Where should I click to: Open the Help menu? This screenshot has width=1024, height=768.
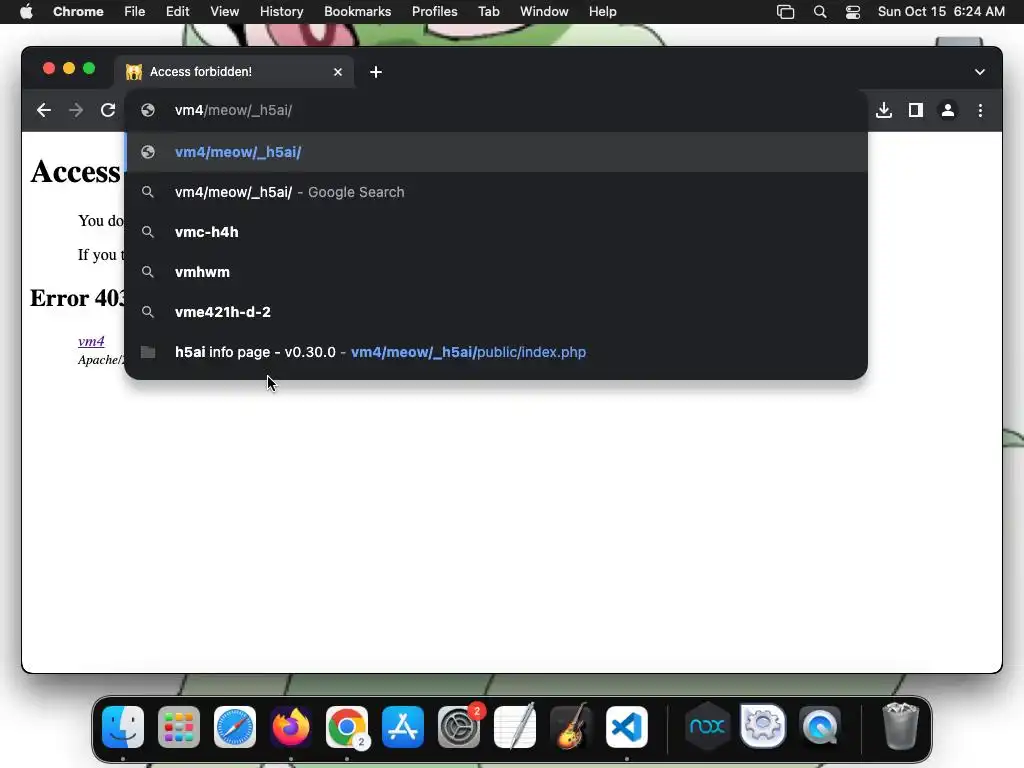602,12
